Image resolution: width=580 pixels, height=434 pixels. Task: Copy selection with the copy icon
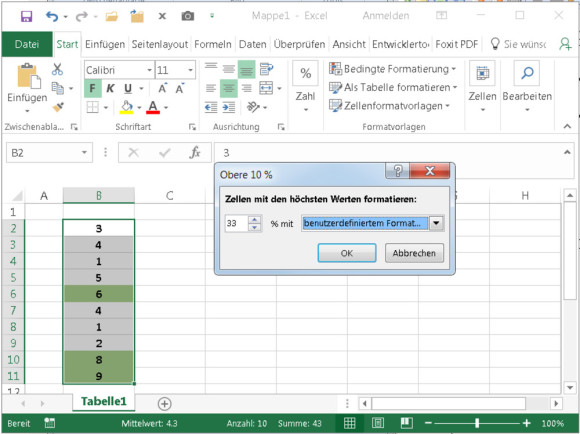point(57,88)
